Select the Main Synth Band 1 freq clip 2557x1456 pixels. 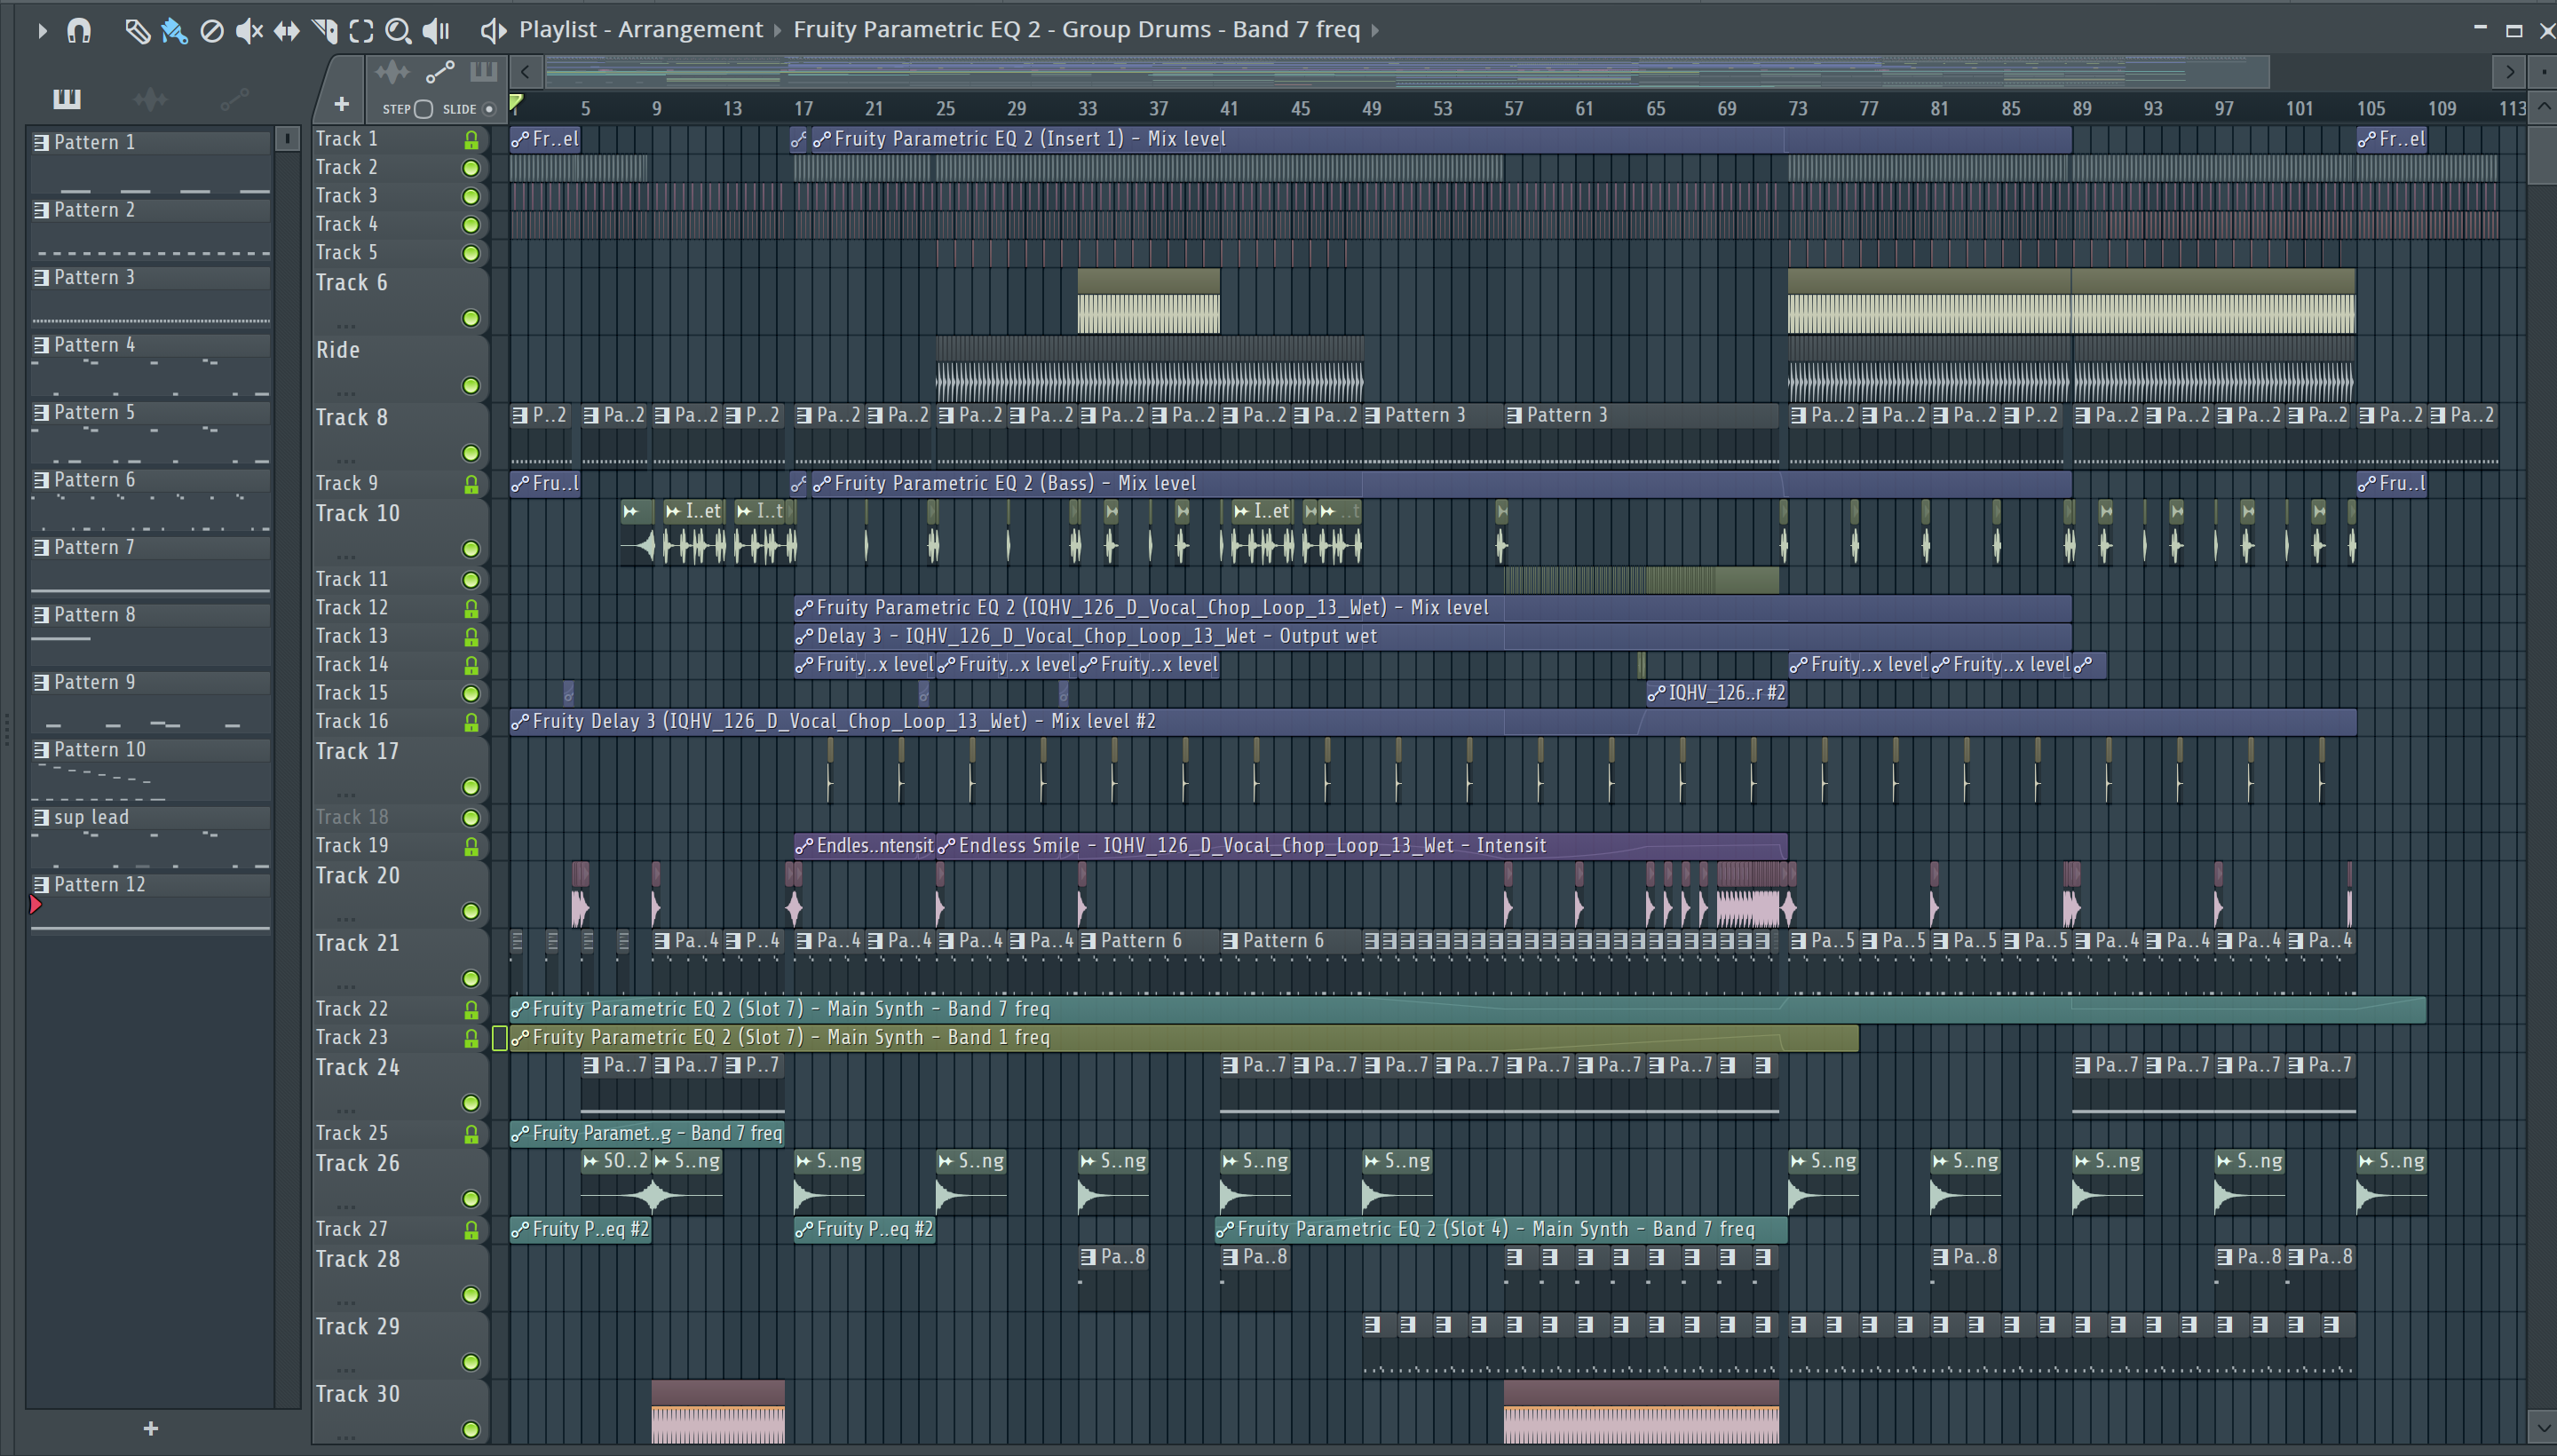click(1184, 1038)
